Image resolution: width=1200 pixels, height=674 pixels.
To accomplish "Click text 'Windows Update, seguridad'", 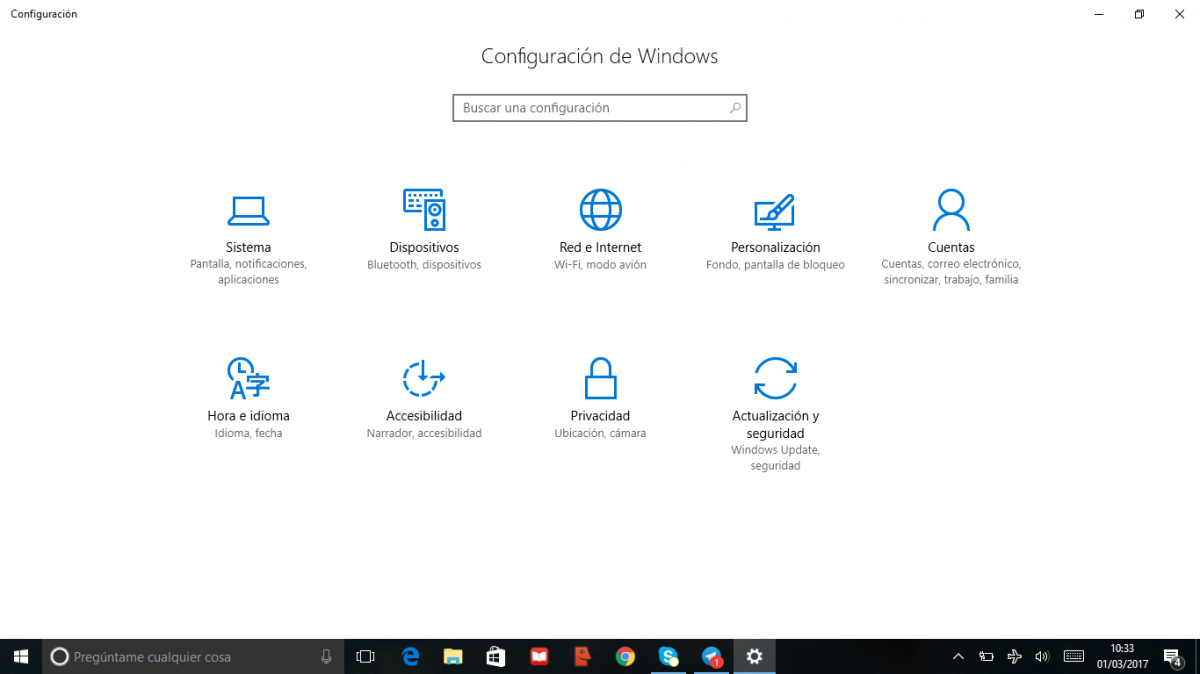I will tap(775, 458).
